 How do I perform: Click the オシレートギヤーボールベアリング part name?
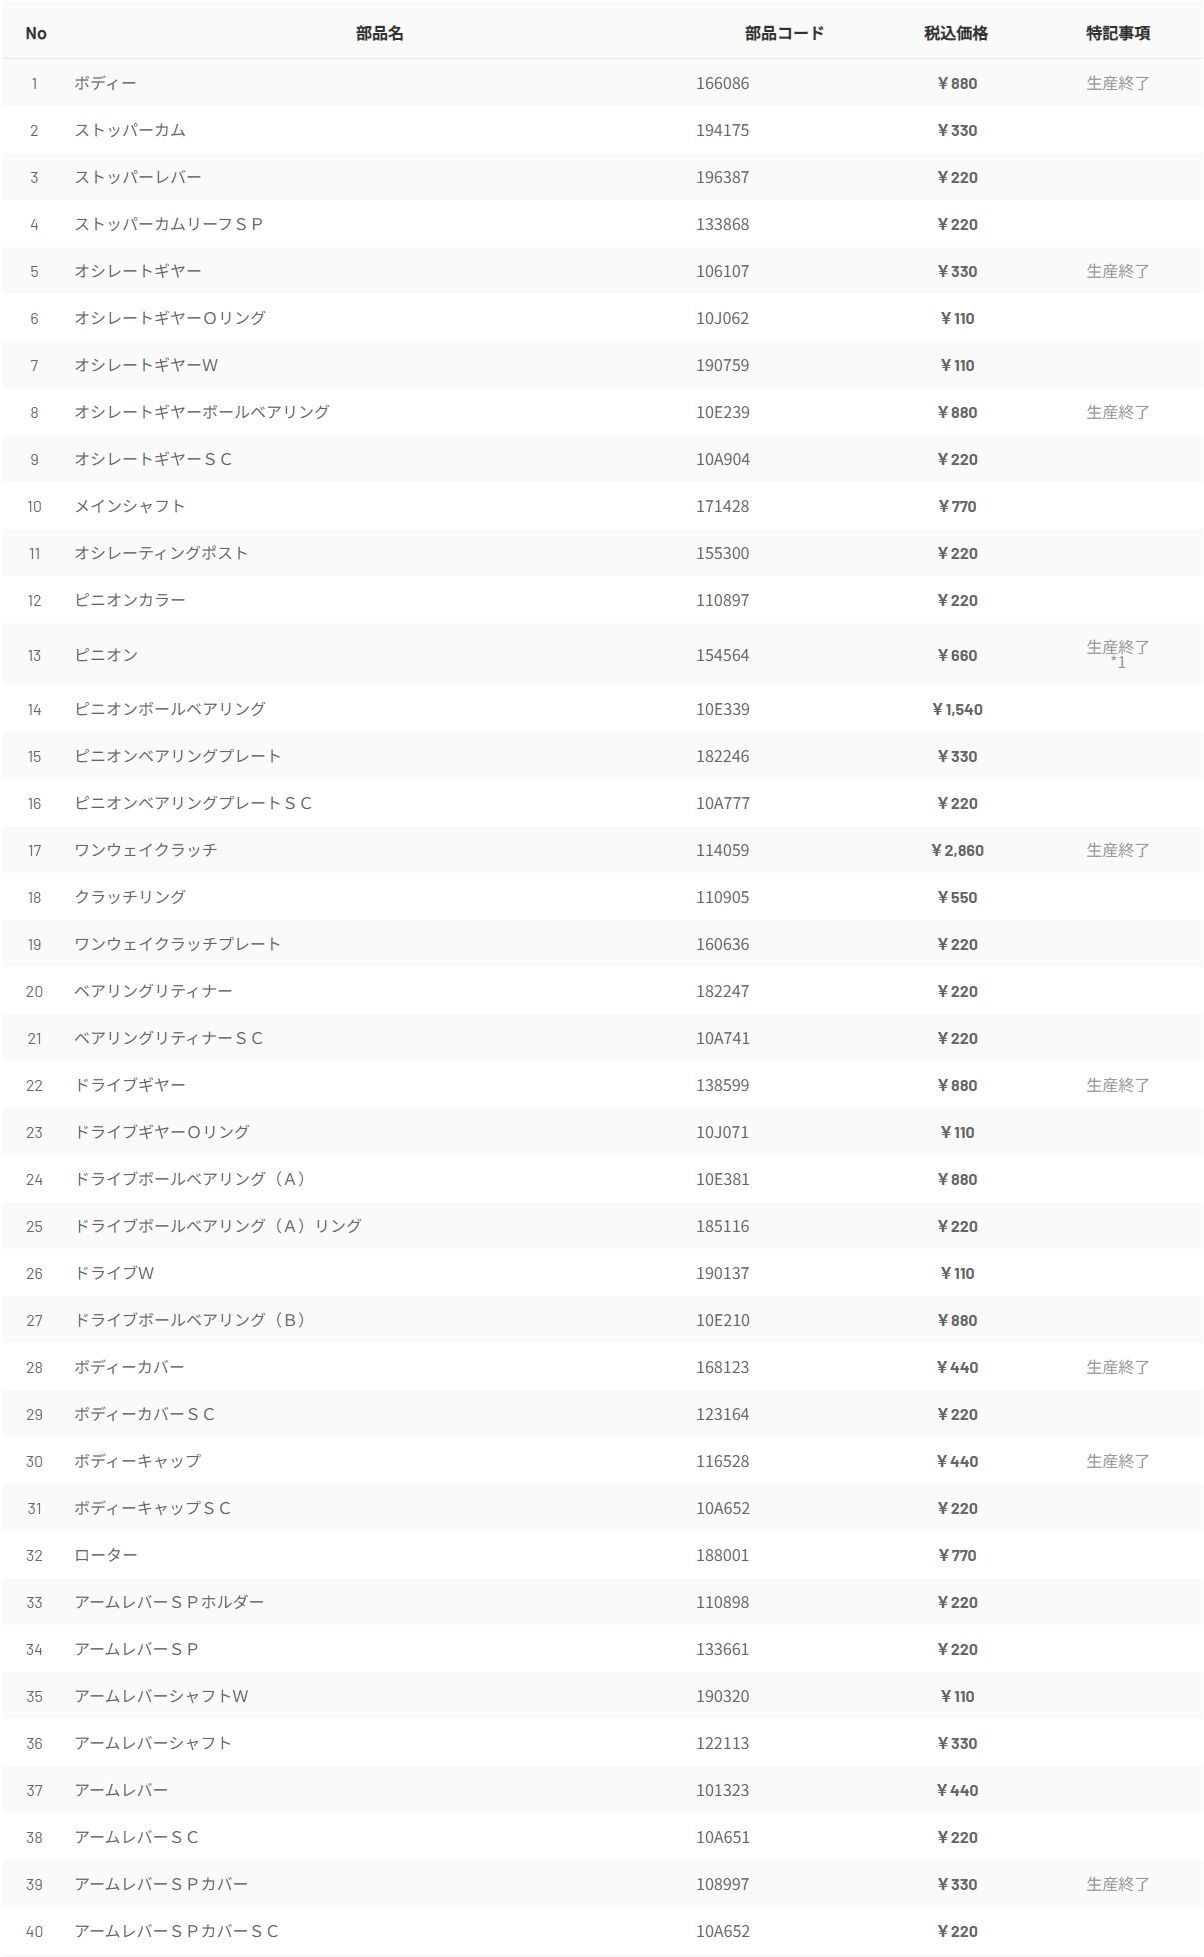coord(201,412)
